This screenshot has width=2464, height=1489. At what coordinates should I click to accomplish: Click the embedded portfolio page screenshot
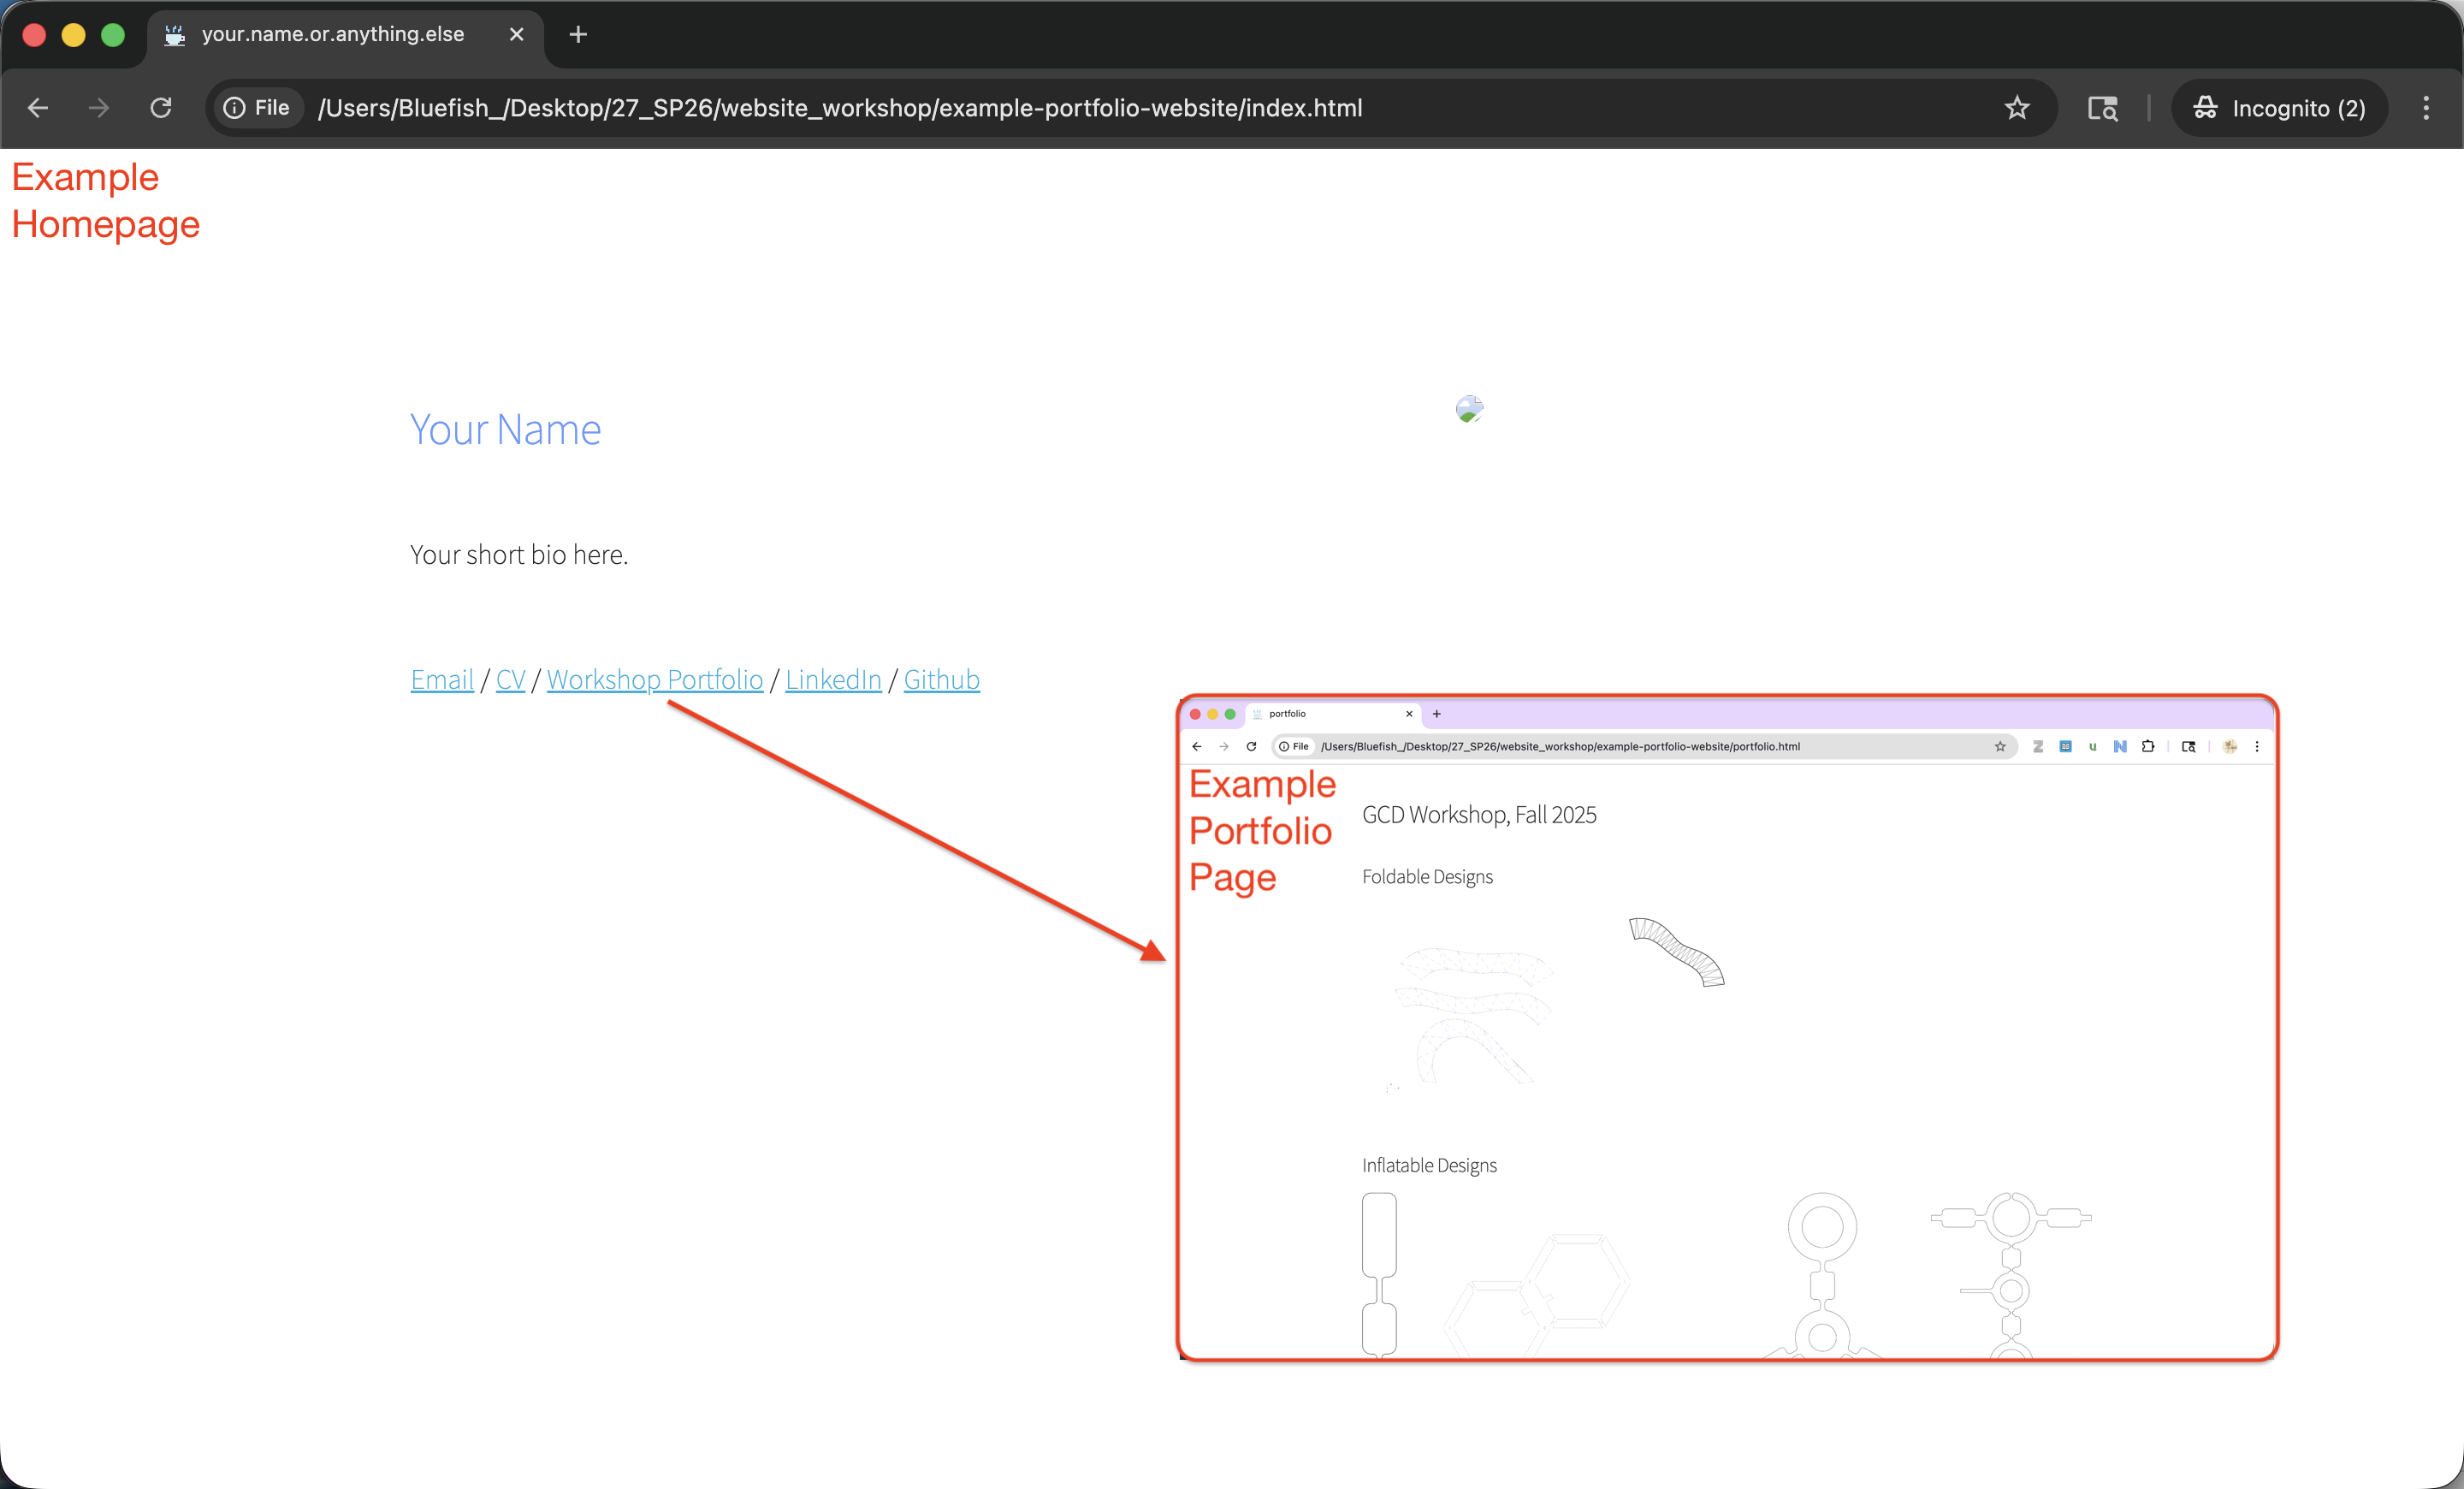coord(1727,1027)
